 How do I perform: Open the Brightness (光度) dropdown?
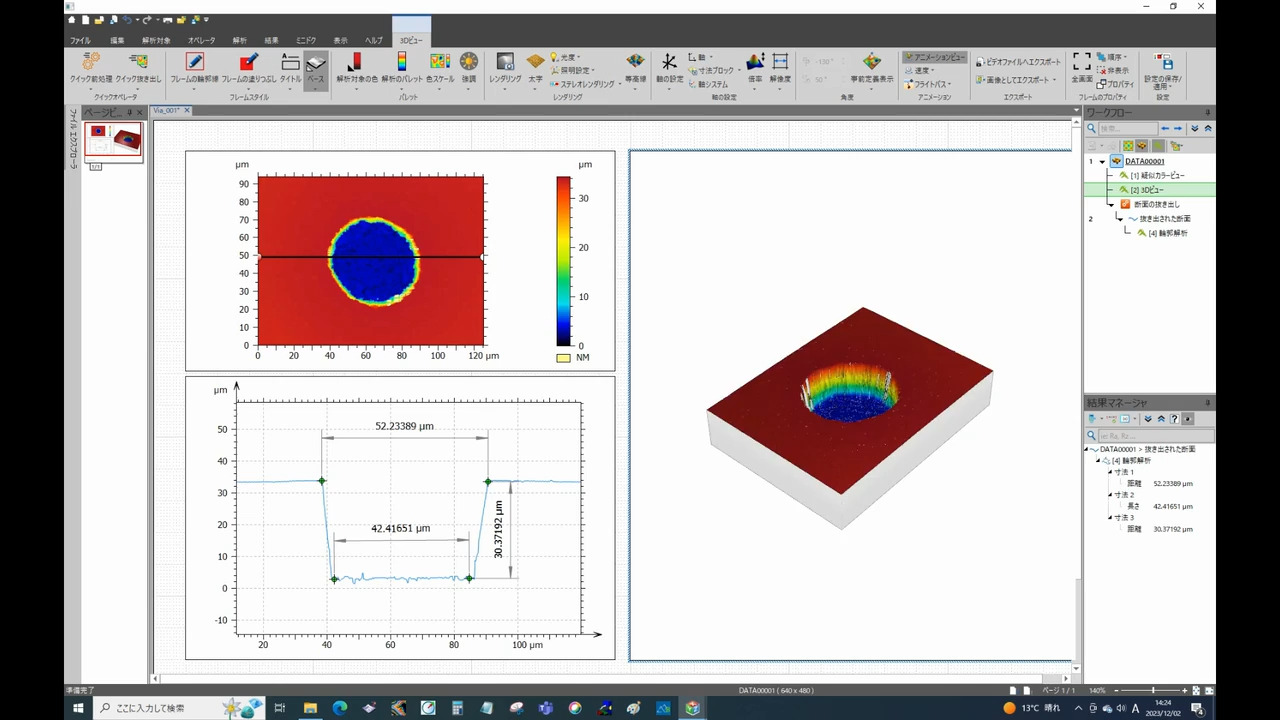(x=565, y=58)
